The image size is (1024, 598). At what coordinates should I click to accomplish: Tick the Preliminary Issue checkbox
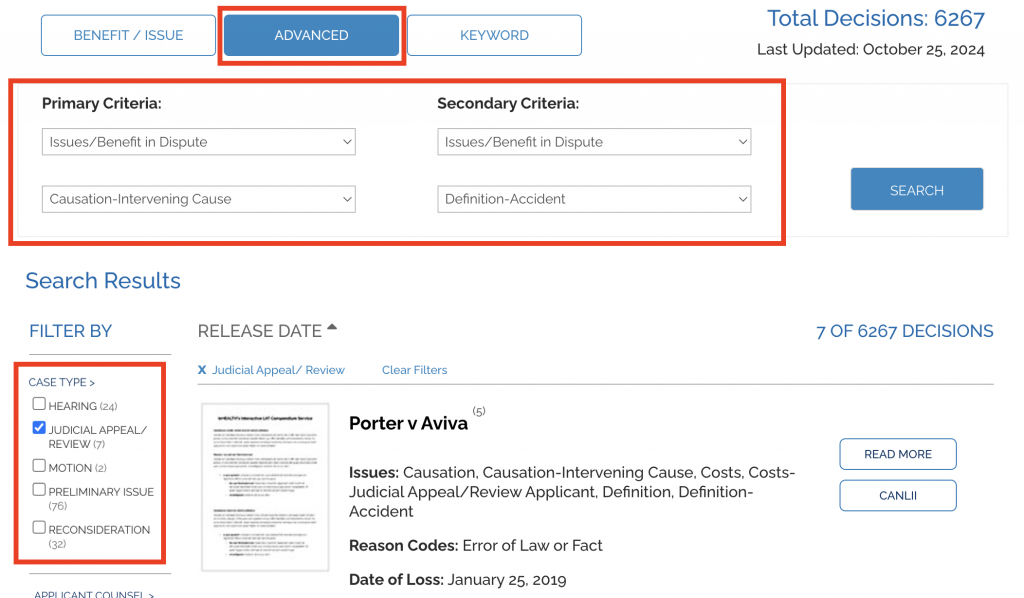point(39,490)
